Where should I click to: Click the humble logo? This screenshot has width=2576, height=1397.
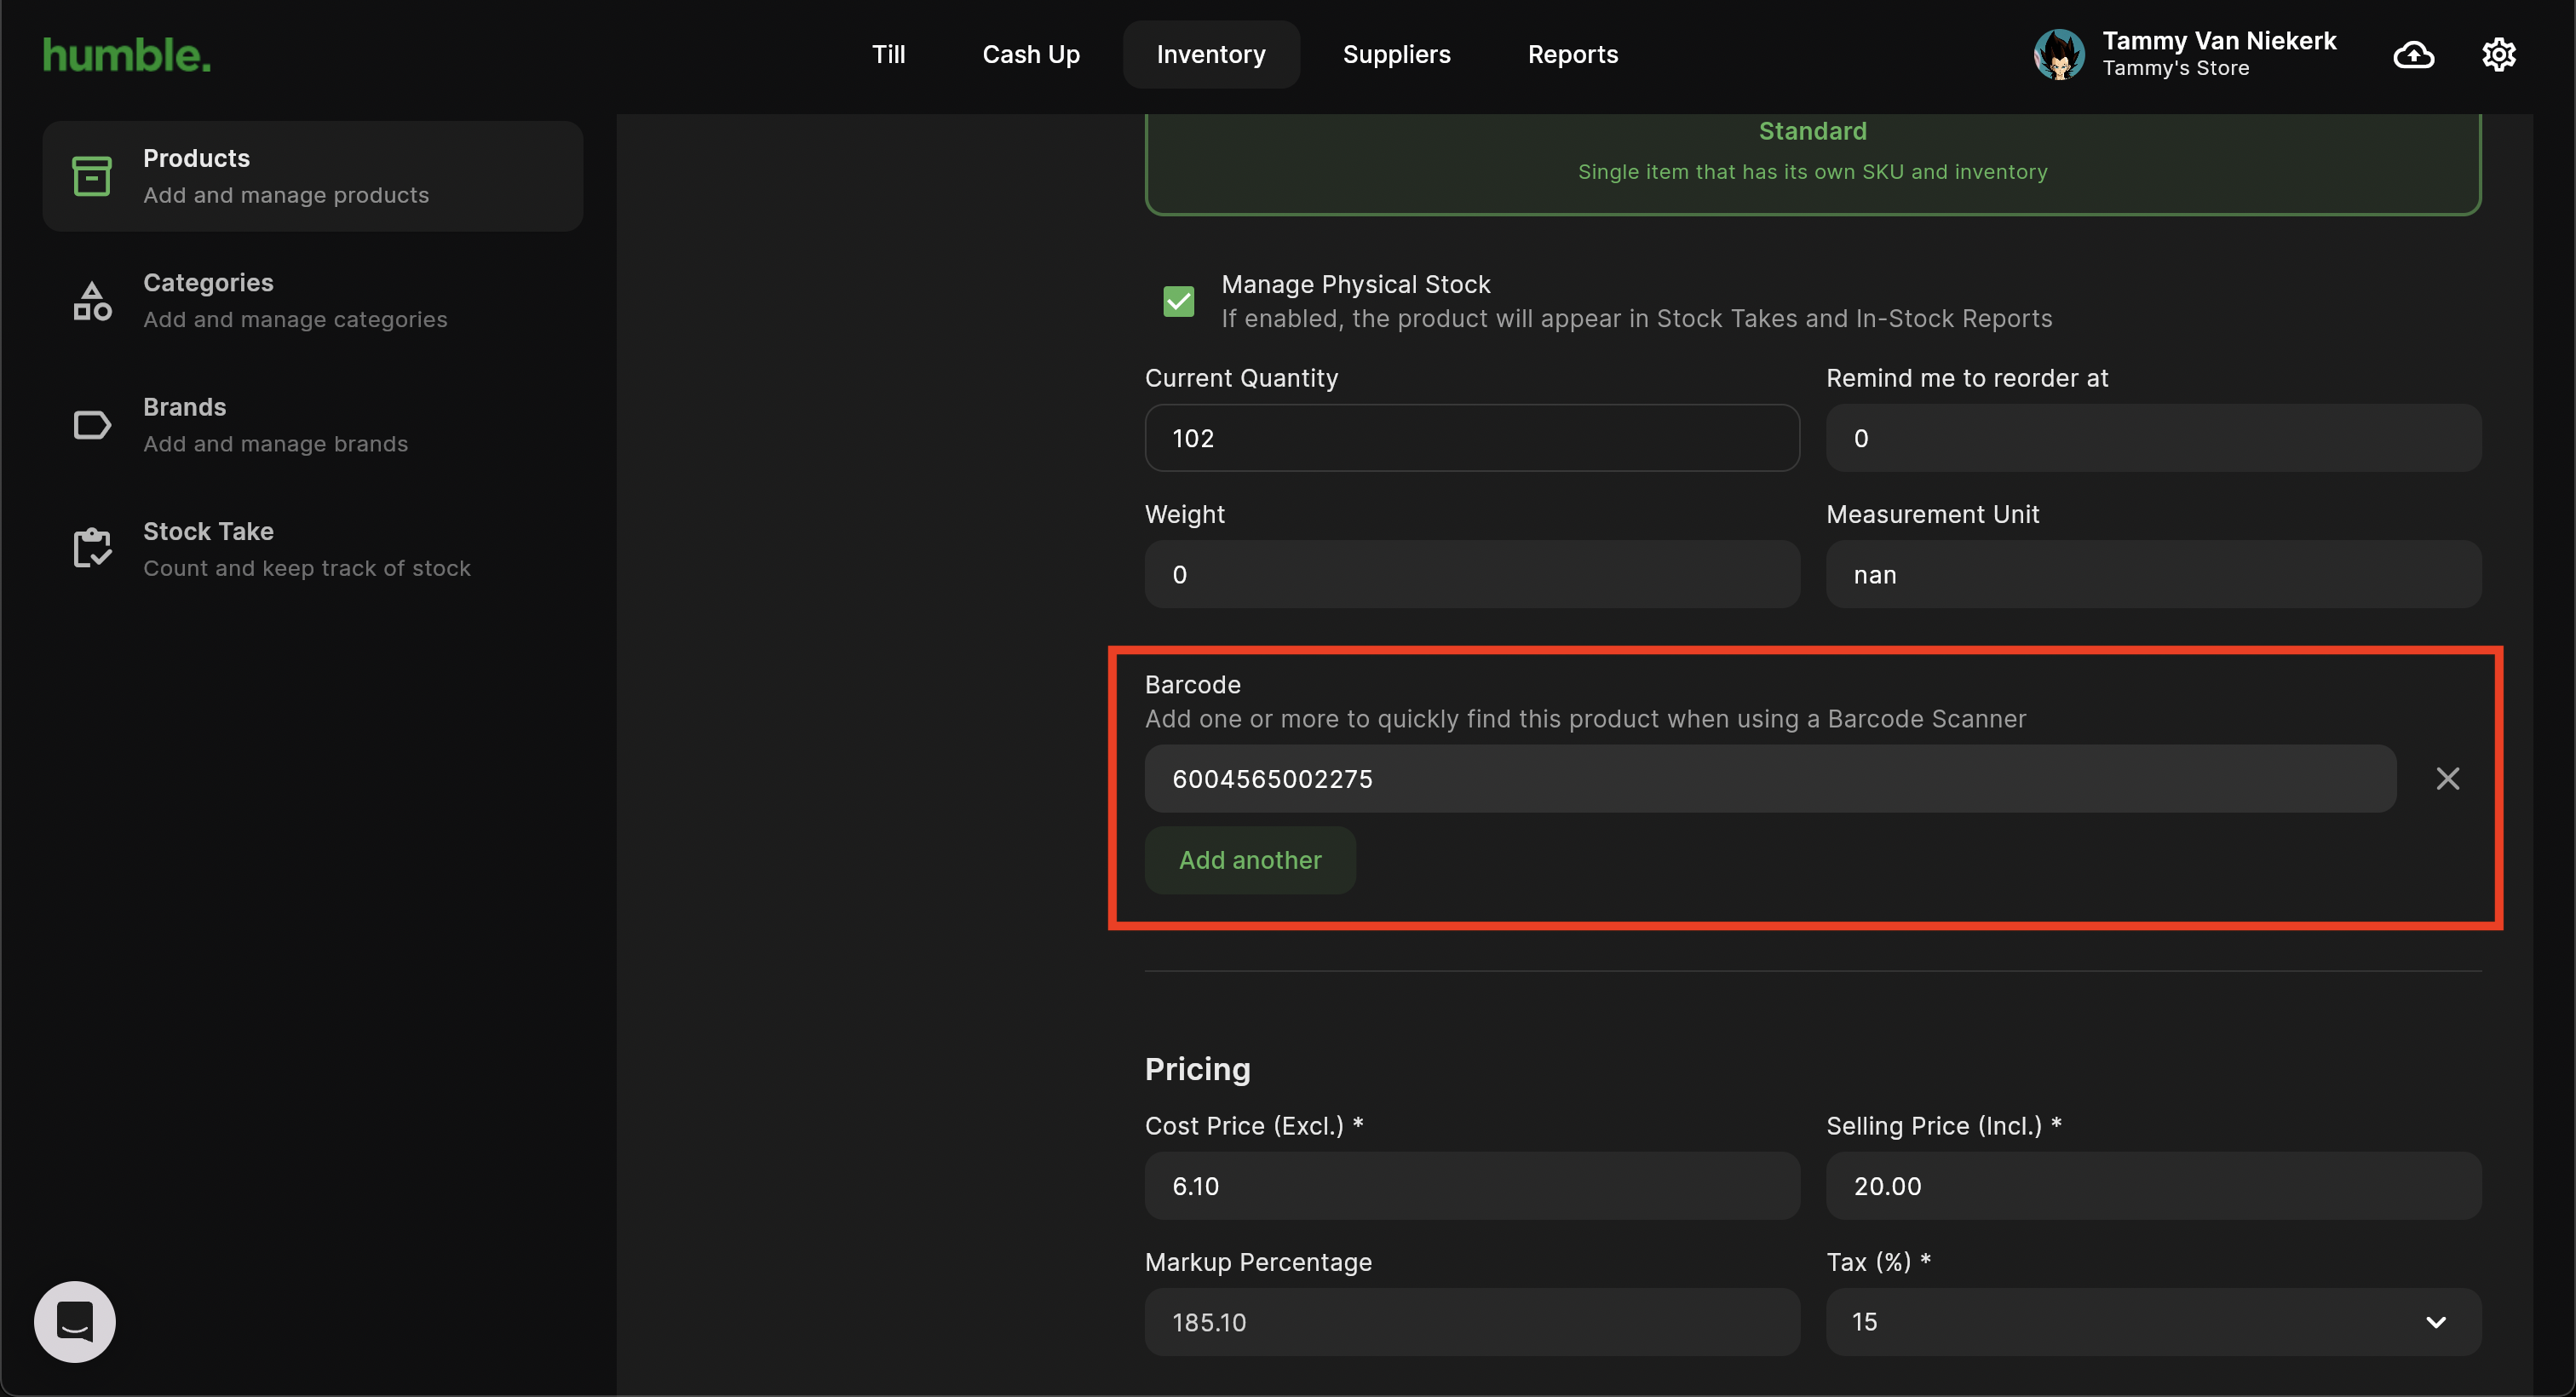(127, 55)
